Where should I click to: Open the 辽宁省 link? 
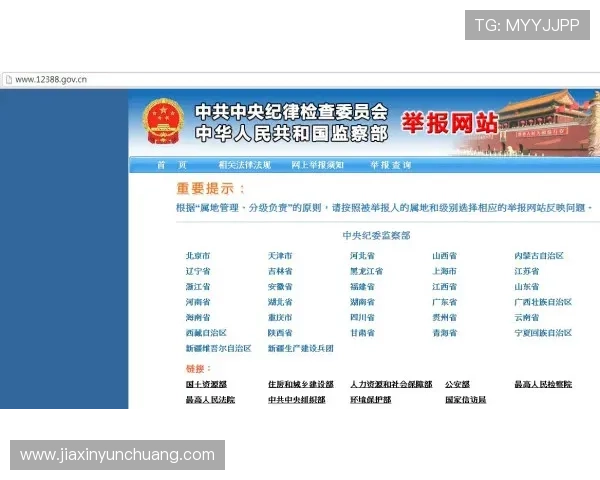pyautogui.click(x=198, y=271)
